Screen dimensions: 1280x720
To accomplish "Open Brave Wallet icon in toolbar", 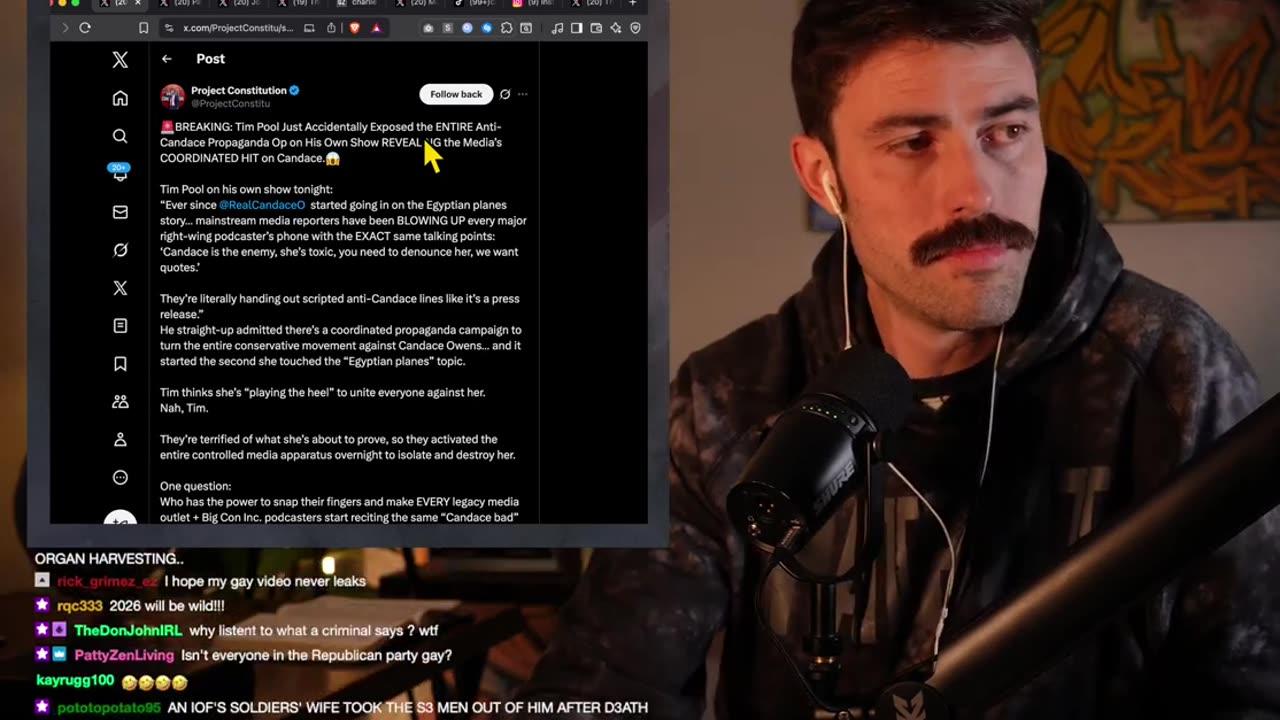I will pos(596,28).
